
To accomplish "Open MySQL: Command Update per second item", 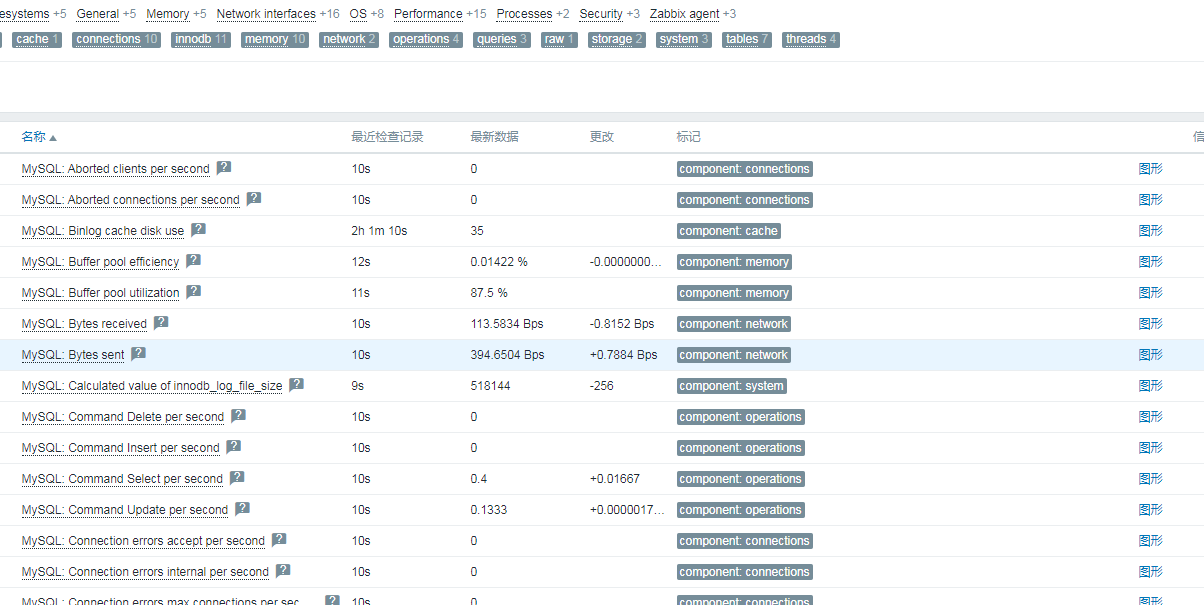I will pos(125,510).
